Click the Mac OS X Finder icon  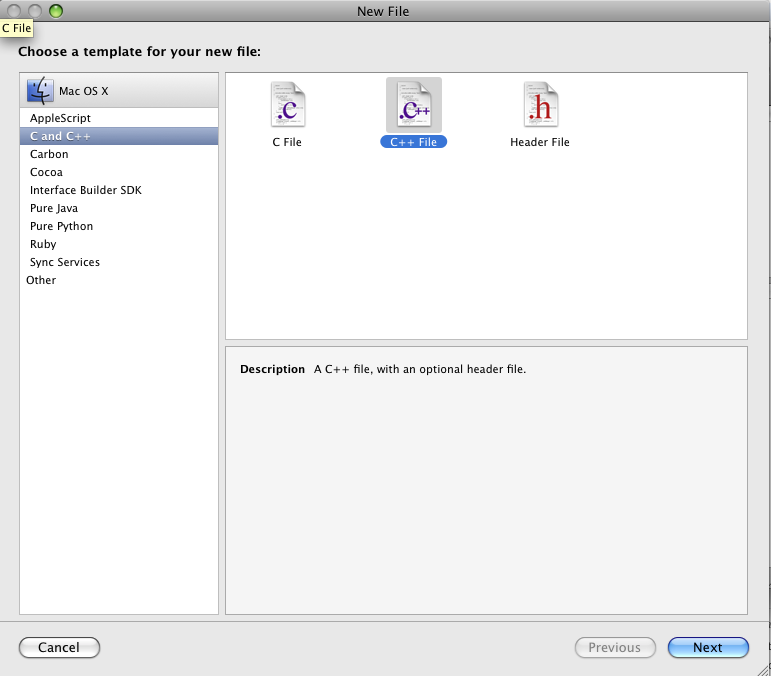40,90
